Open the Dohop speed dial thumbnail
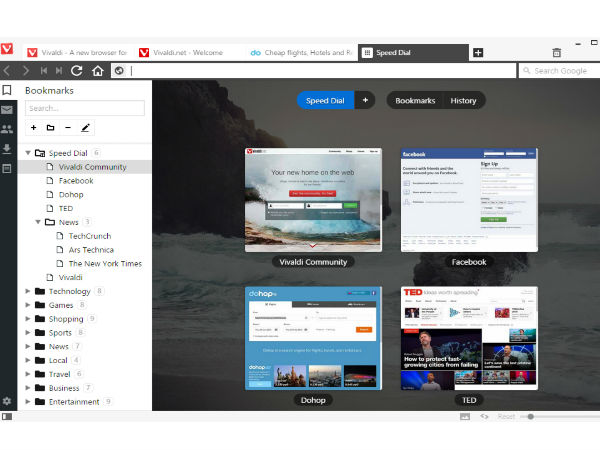This screenshot has width=600, height=450. [x=313, y=338]
